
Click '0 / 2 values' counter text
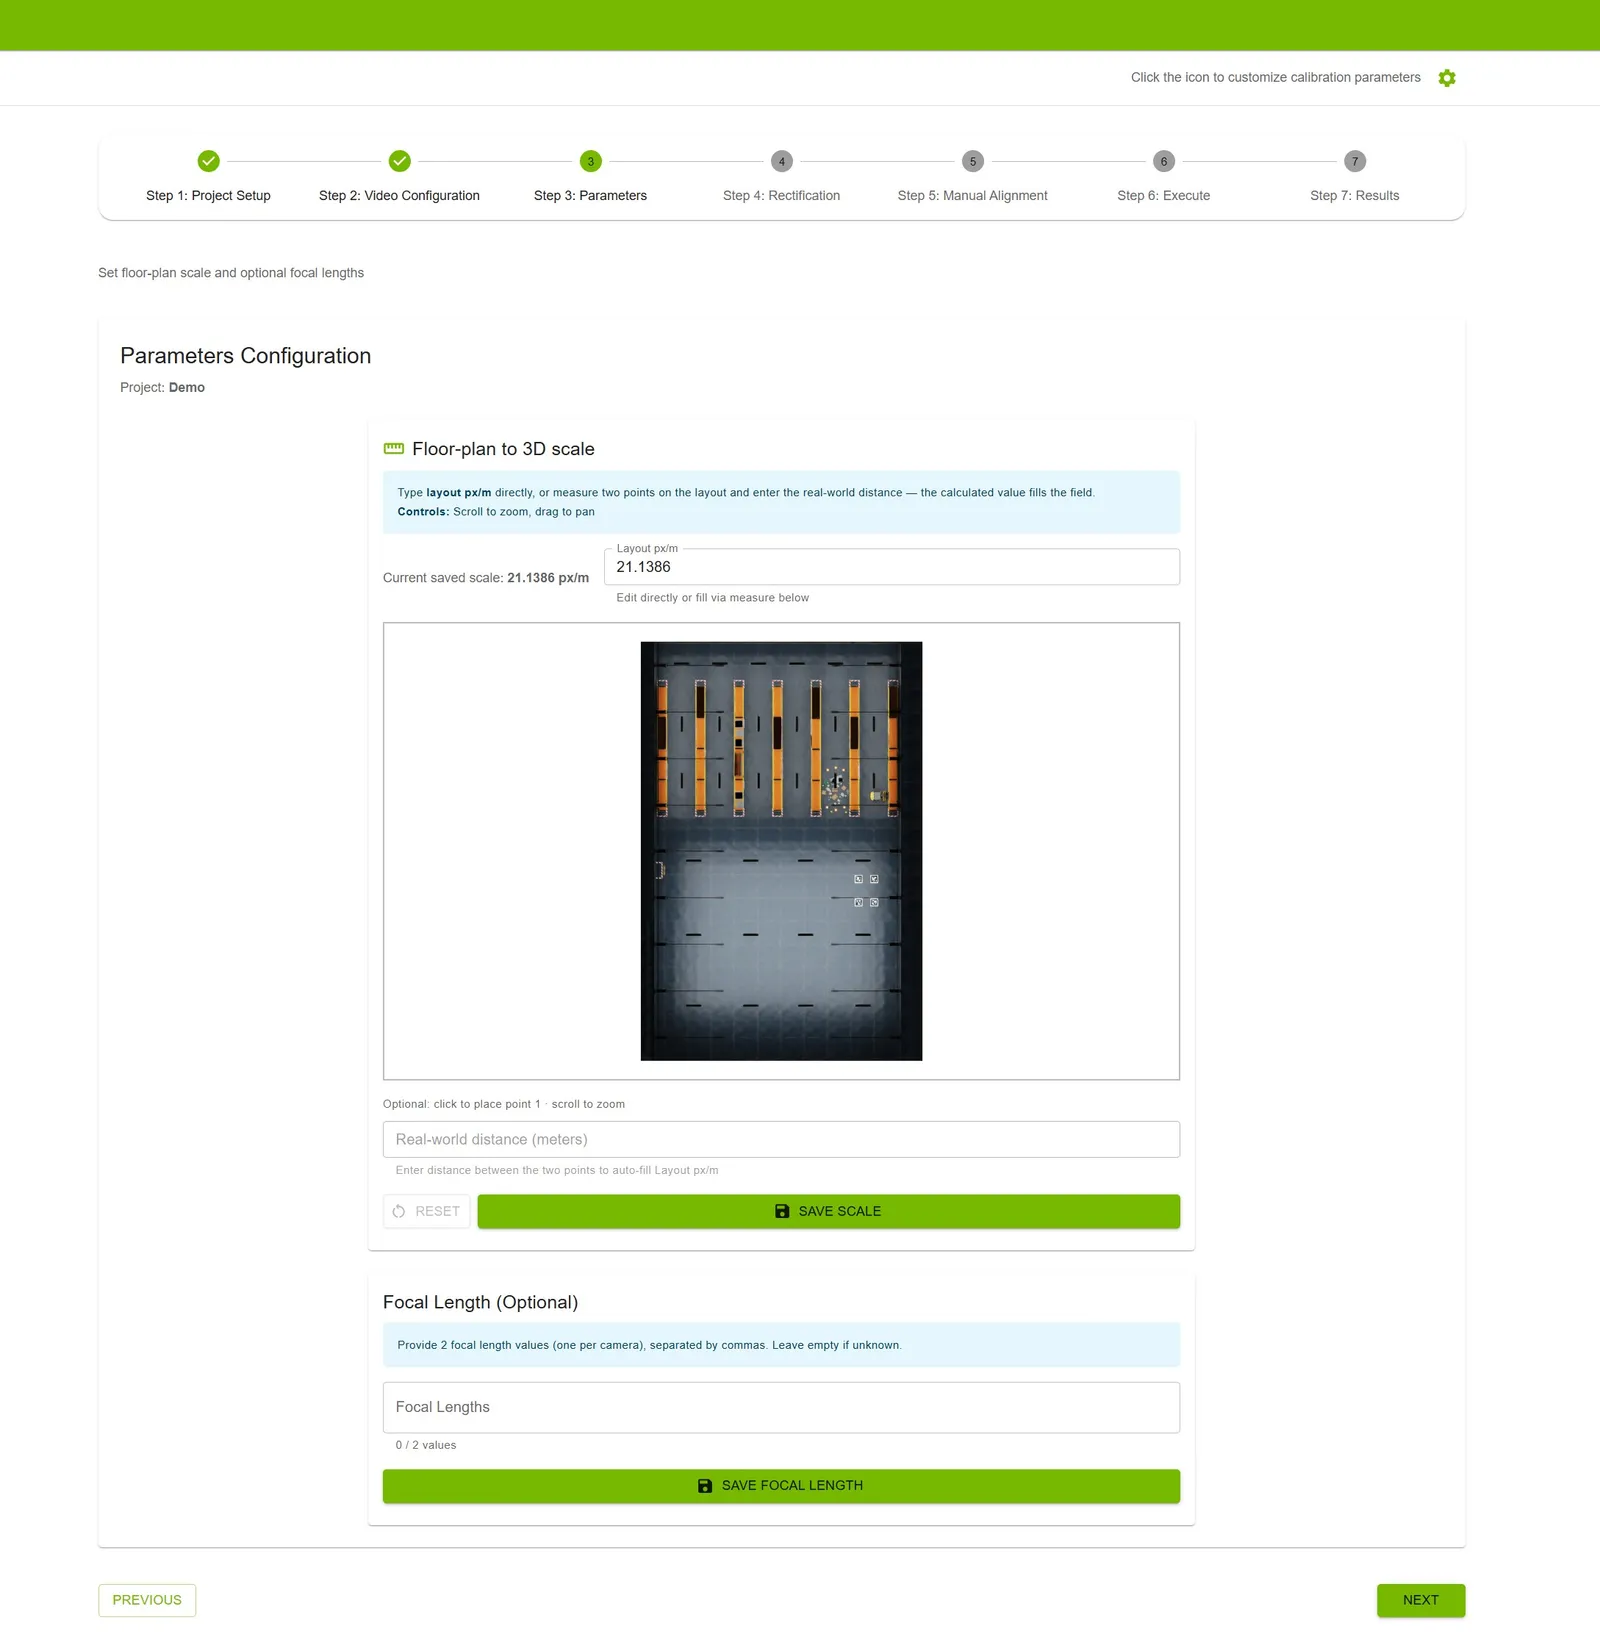click(426, 1446)
